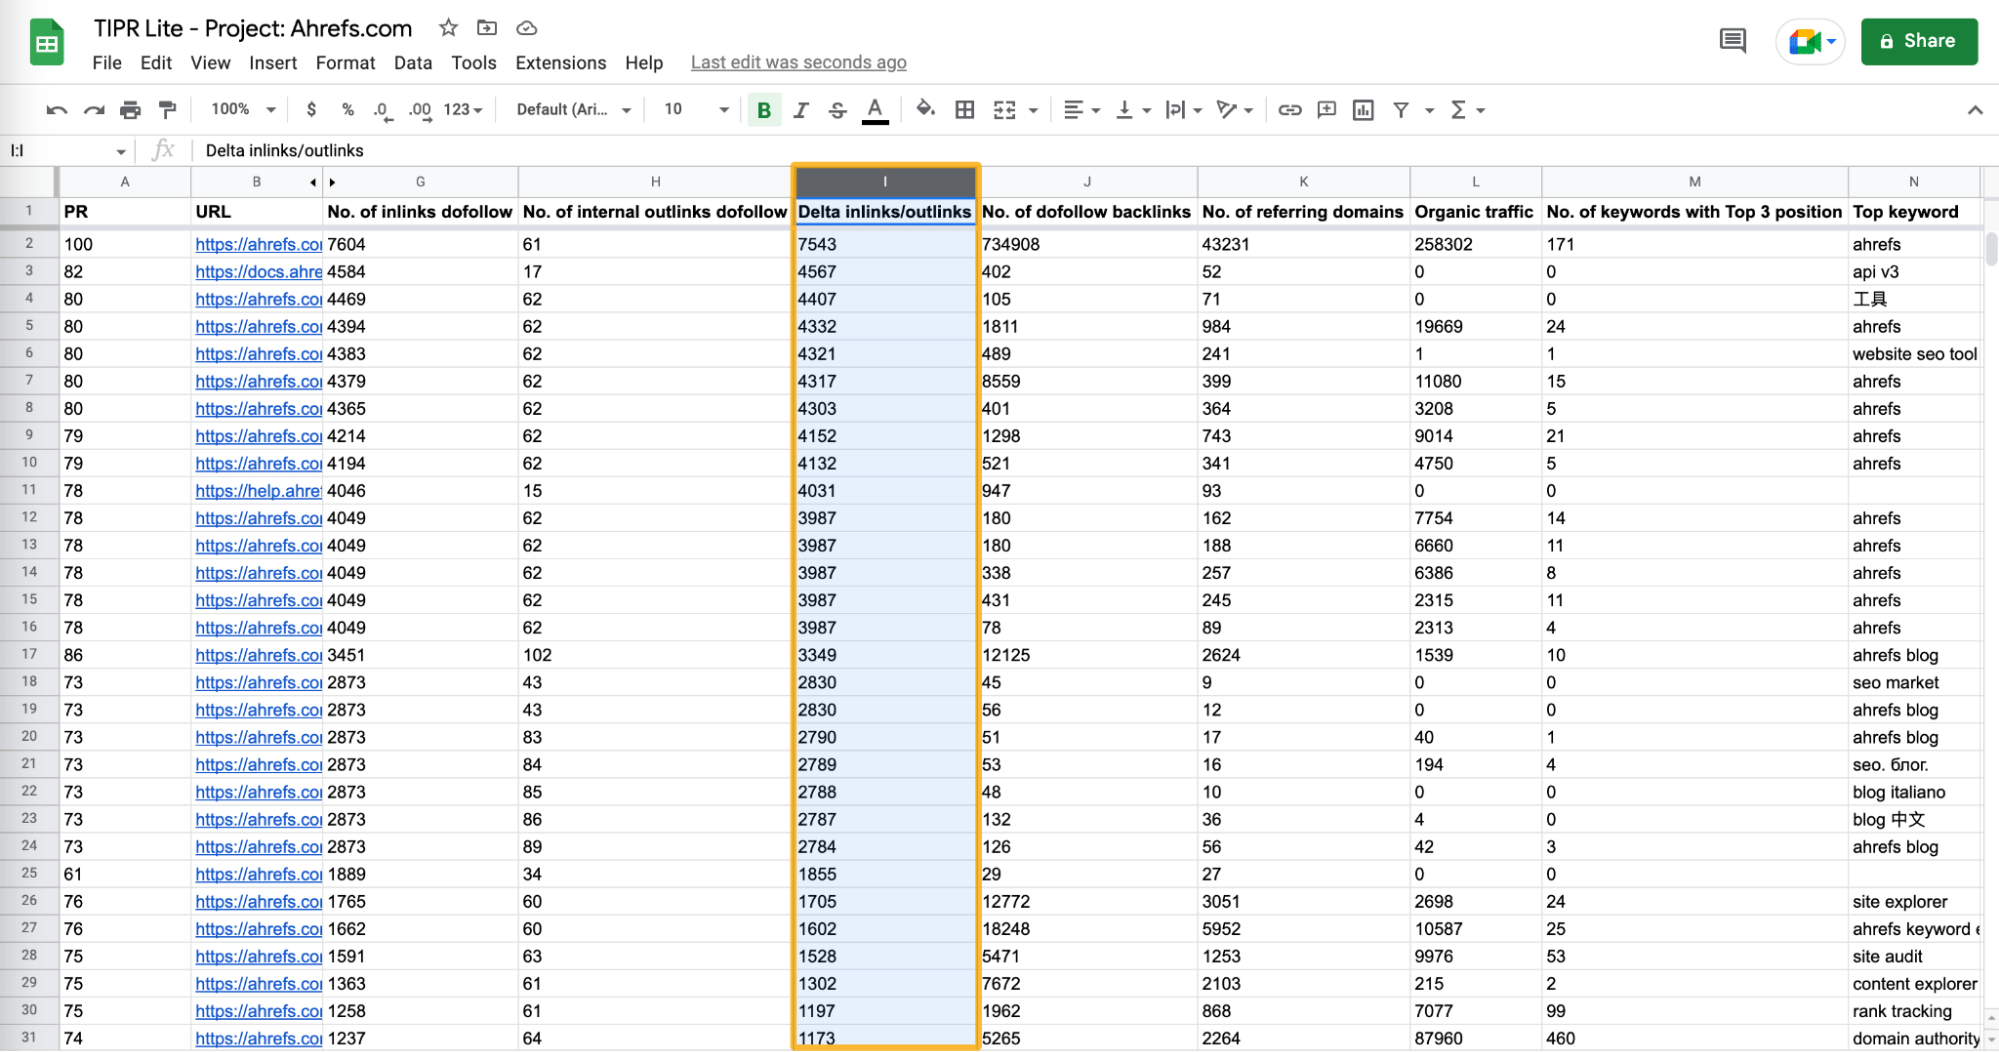Open the font size dropdown
Screen dimensions: 1999x1052
722,110
